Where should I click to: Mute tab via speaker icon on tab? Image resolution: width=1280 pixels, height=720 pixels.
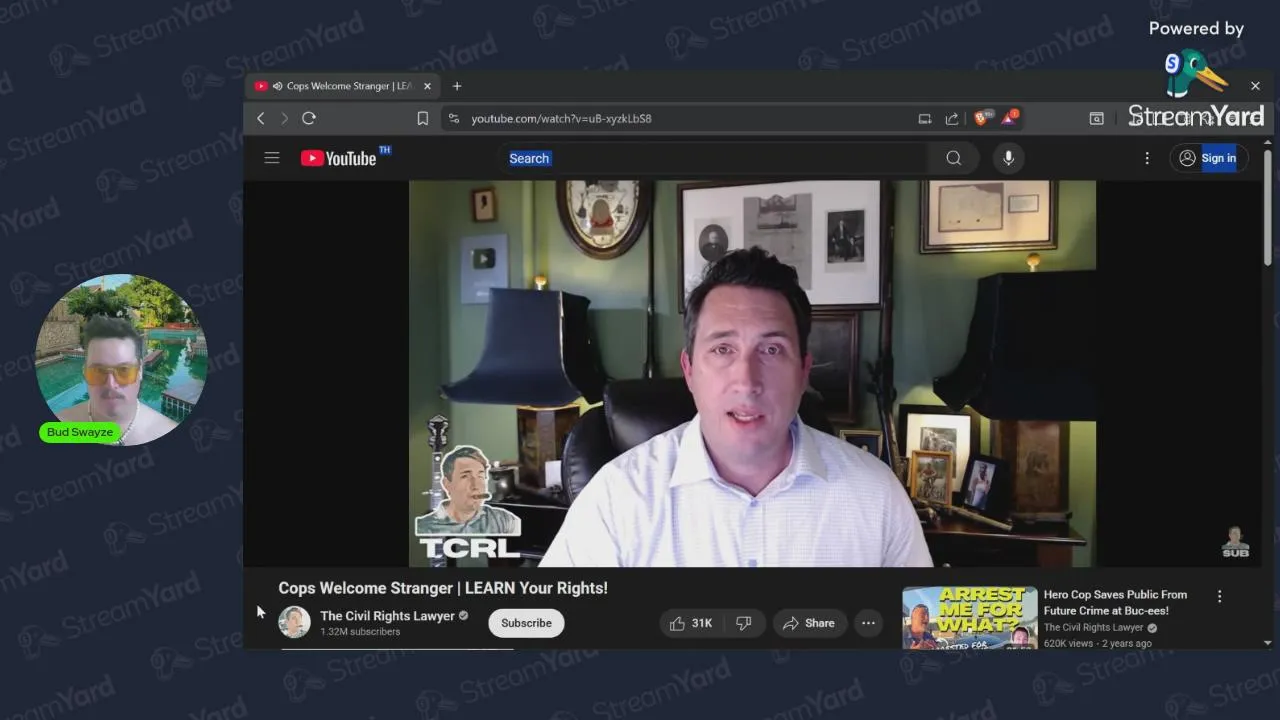[x=277, y=86]
